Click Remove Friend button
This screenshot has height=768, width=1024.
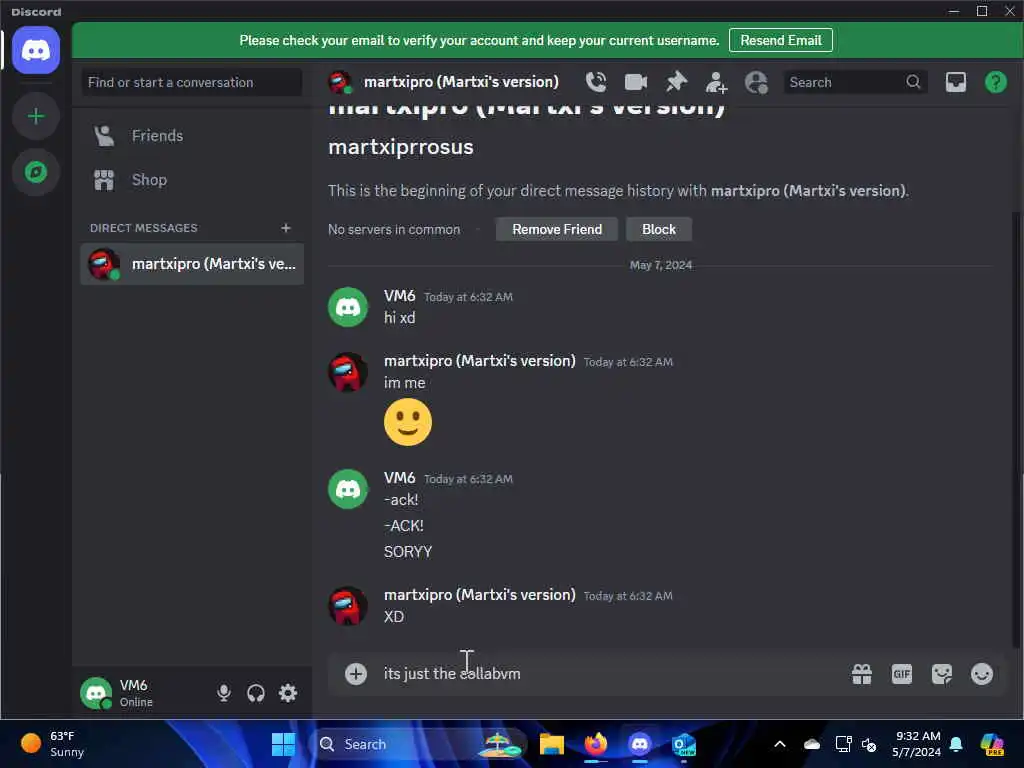point(556,229)
